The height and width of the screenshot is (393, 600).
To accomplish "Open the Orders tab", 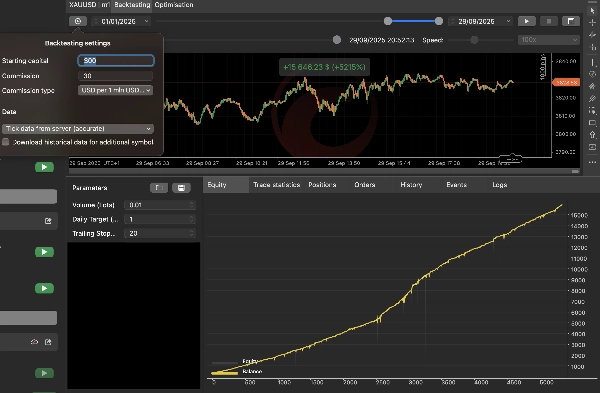I will click(x=365, y=185).
